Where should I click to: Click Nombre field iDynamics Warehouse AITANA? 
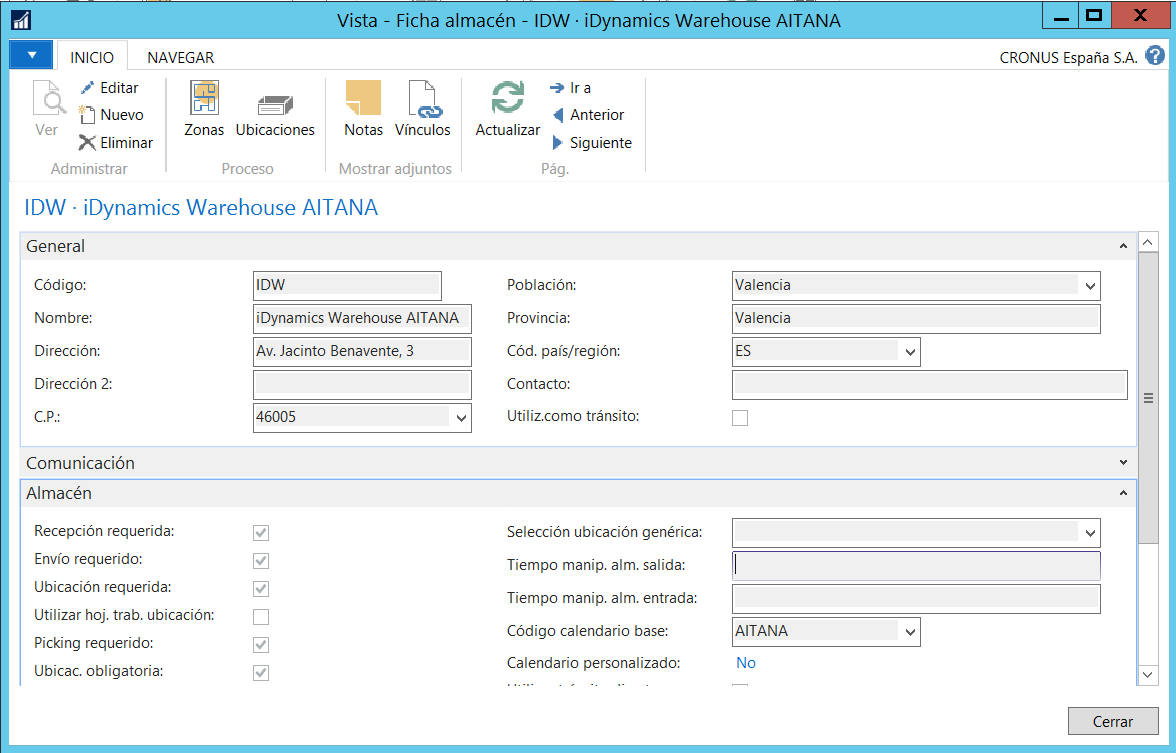tap(362, 318)
